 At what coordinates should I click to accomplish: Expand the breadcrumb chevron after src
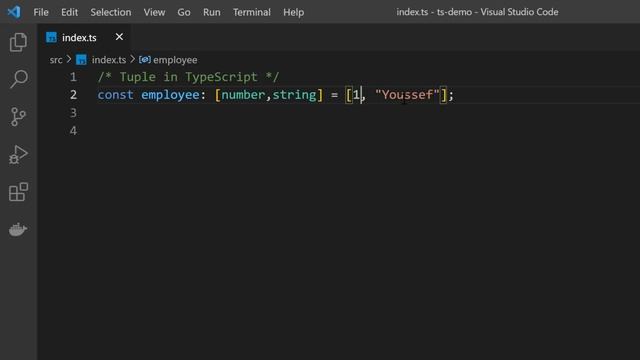click(69, 60)
